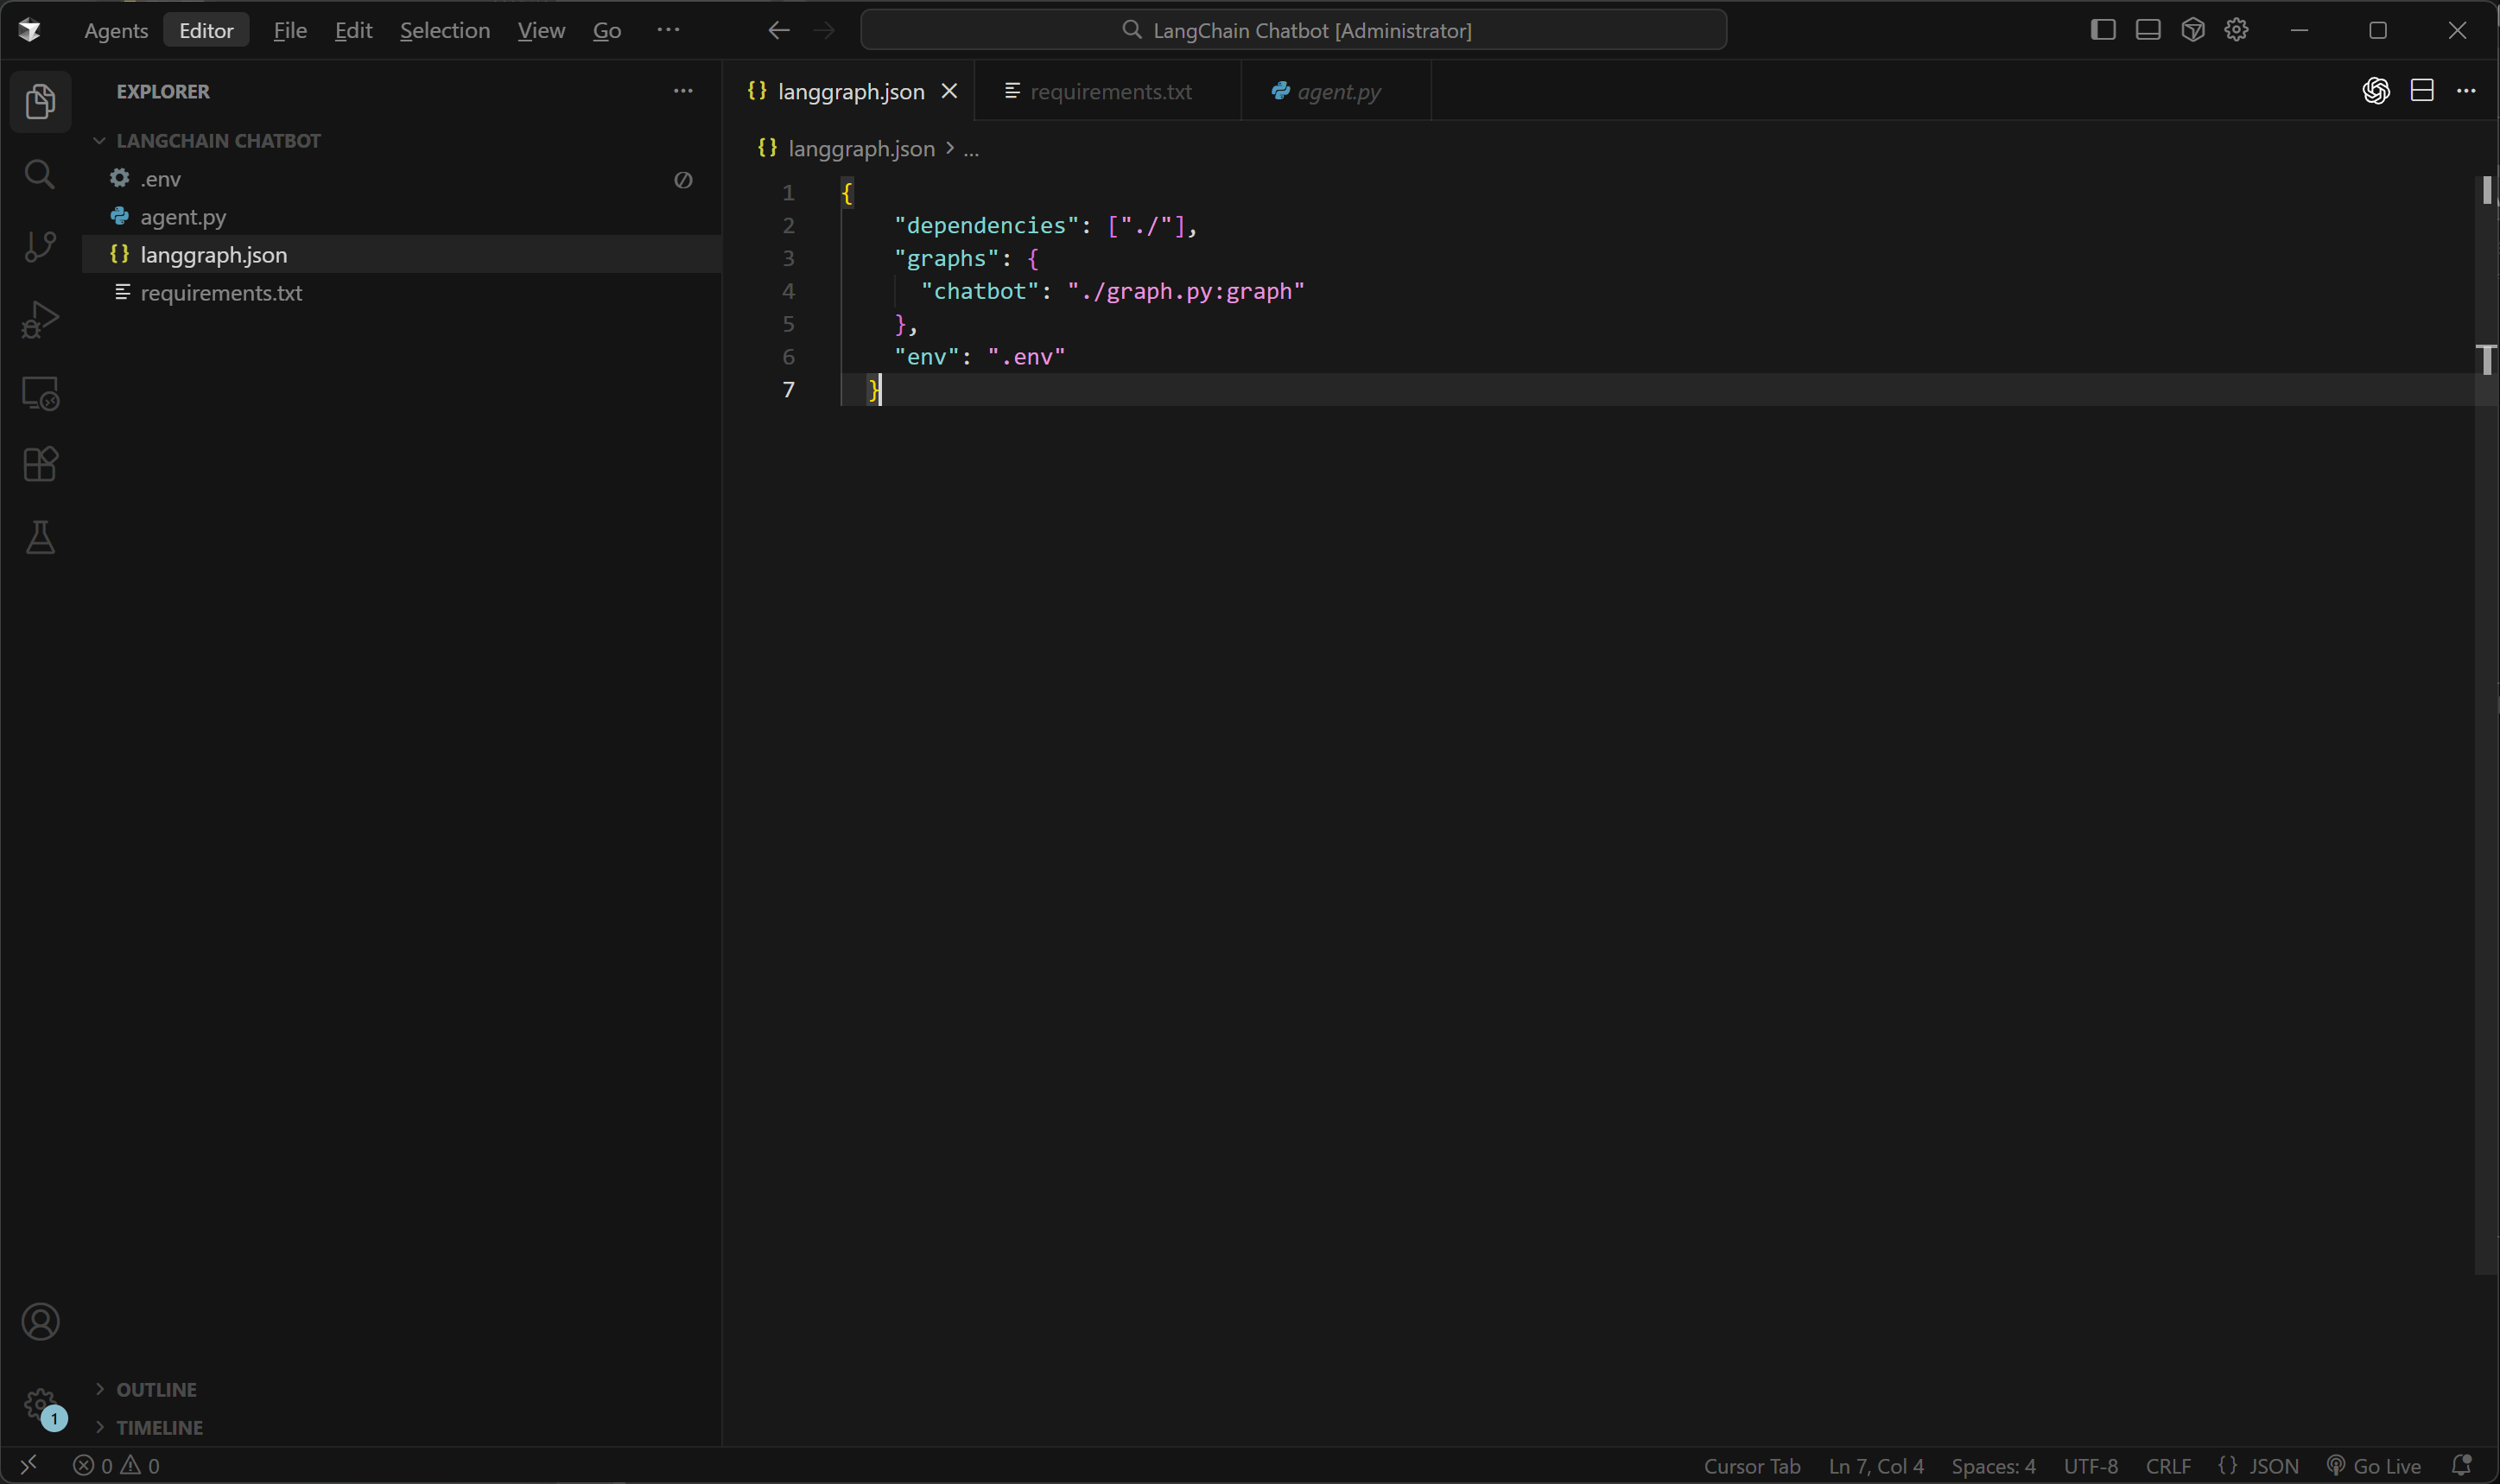Click the ignored-file marker beside .env
Screen dimensions: 2500x1484
tap(683, 180)
